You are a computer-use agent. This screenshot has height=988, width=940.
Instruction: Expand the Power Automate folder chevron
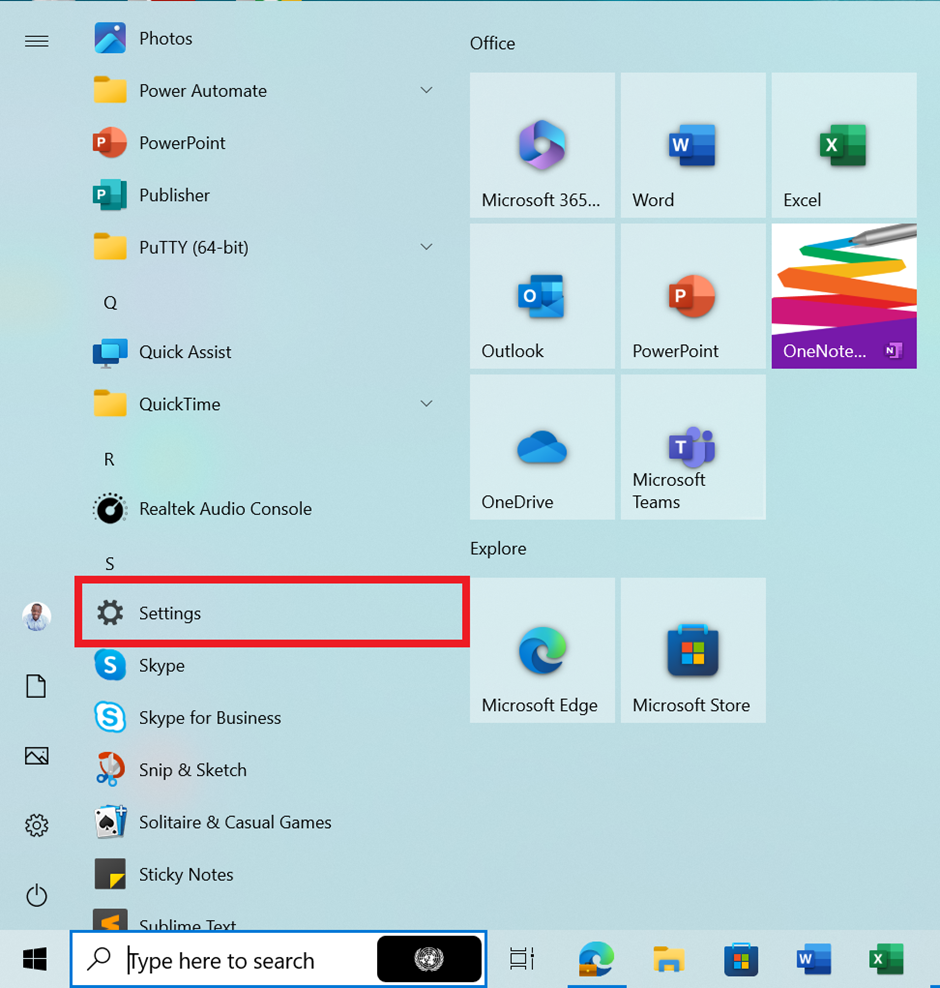pos(427,91)
